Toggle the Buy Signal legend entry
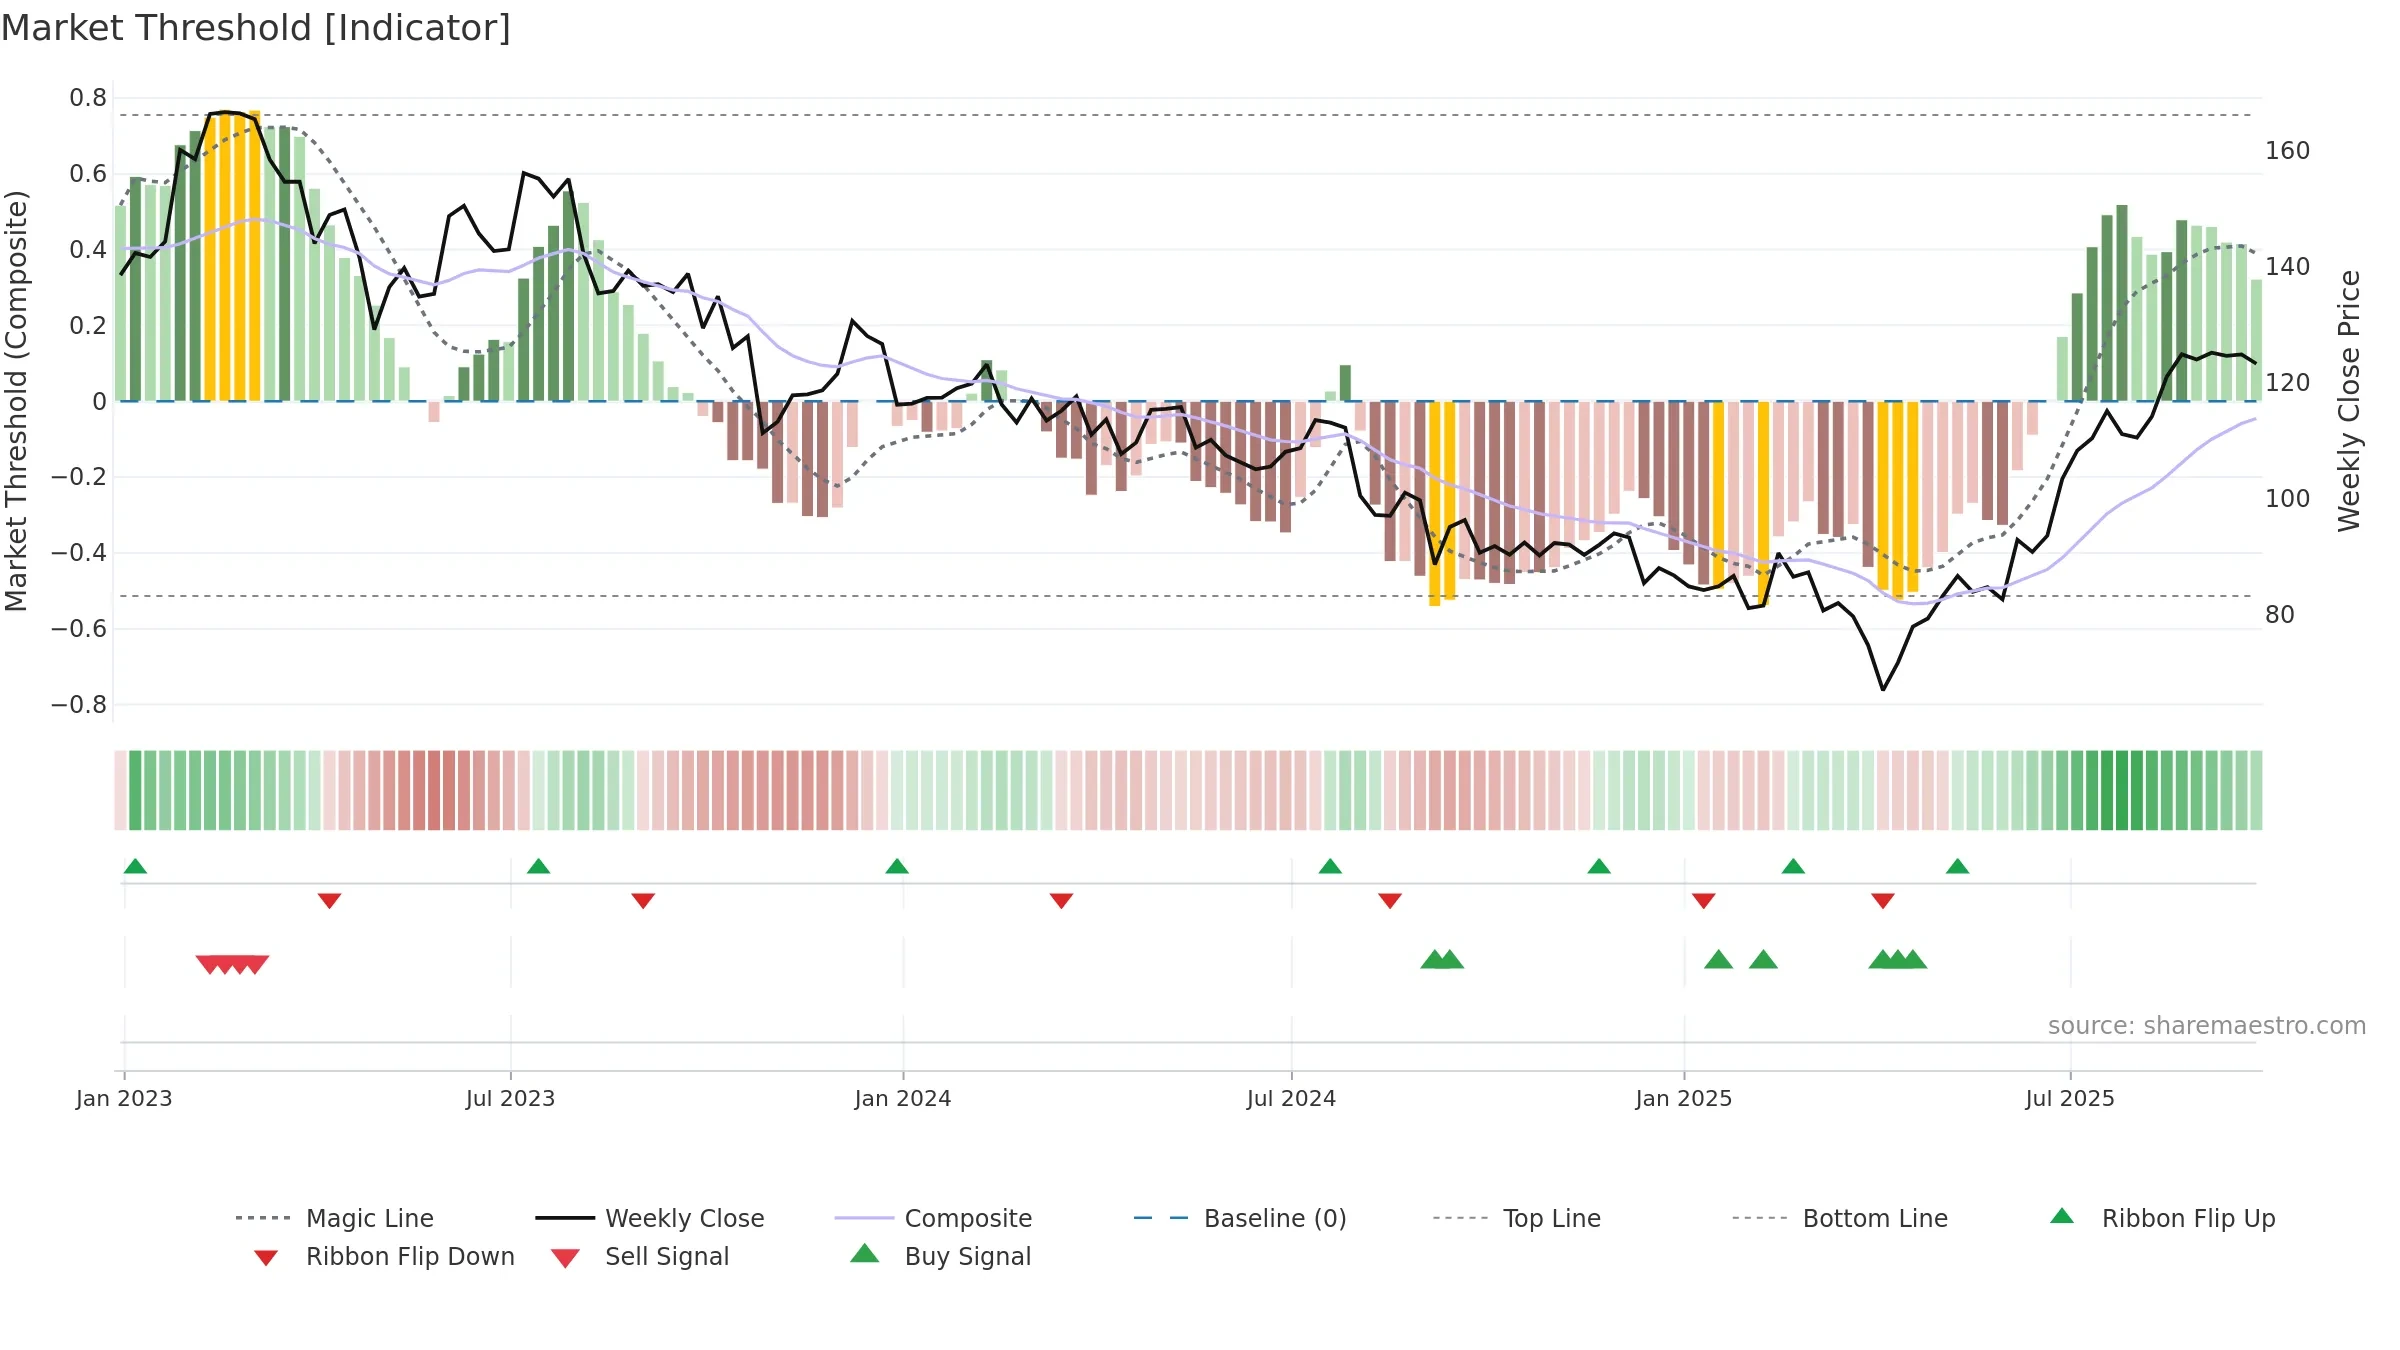This screenshot has height=1350, width=2400. 940,1256
